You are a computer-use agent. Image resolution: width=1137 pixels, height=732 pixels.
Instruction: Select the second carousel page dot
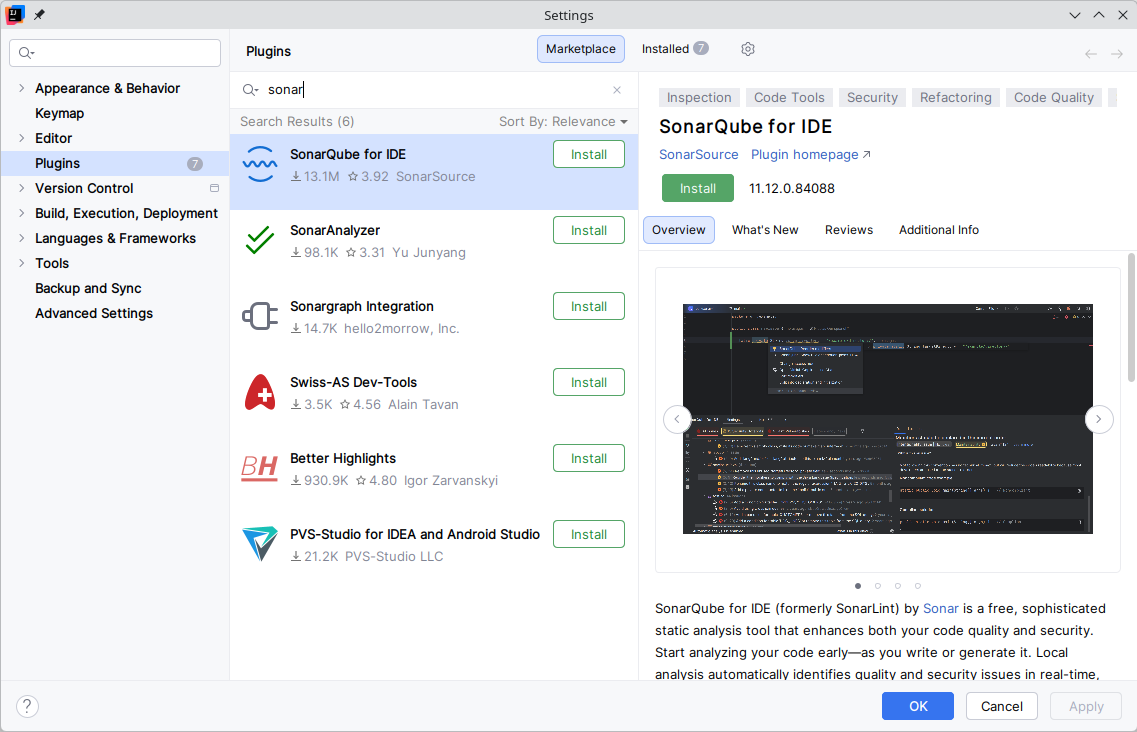click(x=877, y=585)
